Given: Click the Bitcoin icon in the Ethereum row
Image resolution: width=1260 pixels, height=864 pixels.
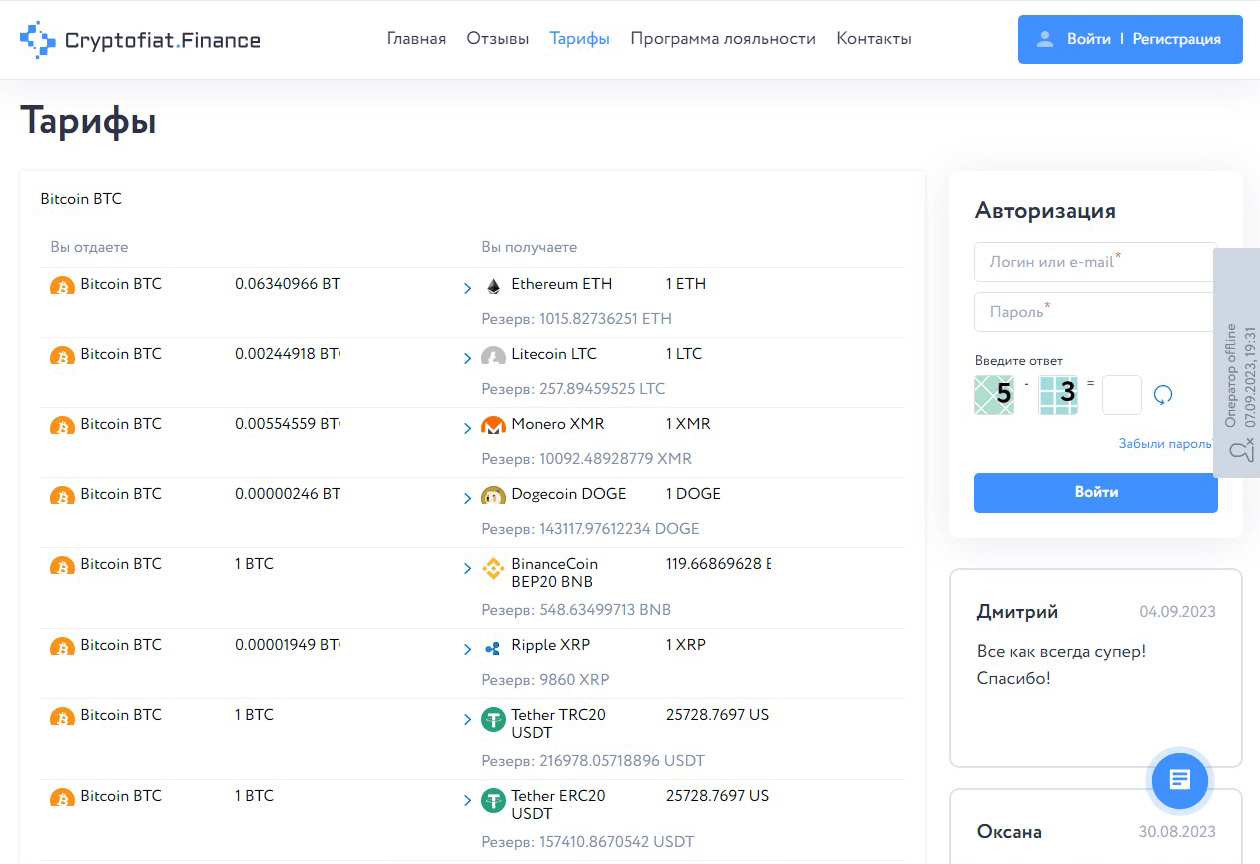Looking at the screenshot, I should 62,285.
